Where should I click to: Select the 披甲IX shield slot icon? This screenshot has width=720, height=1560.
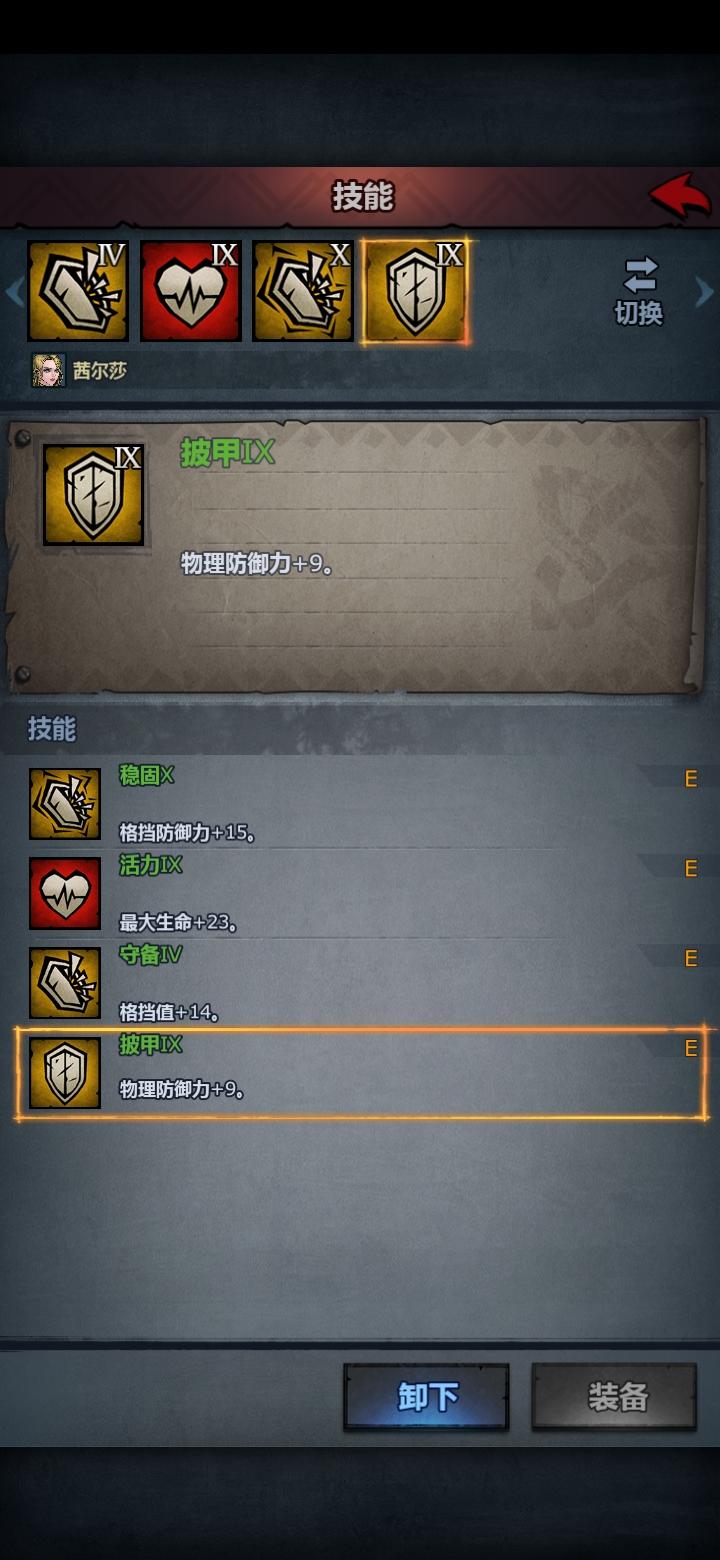coord(416,291)
